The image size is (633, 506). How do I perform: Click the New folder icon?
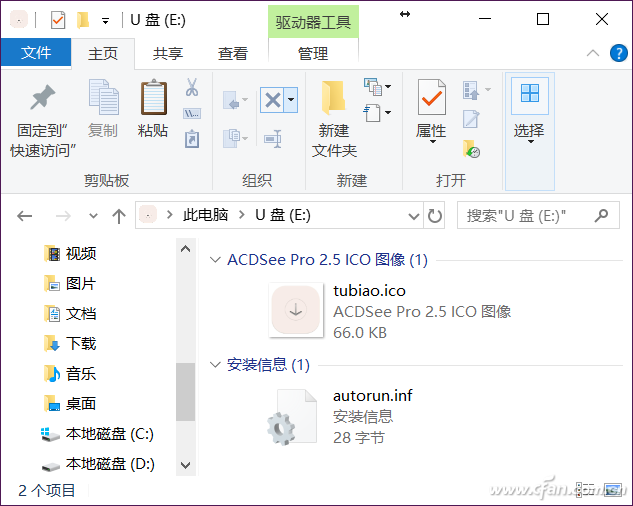pos(333,98)
